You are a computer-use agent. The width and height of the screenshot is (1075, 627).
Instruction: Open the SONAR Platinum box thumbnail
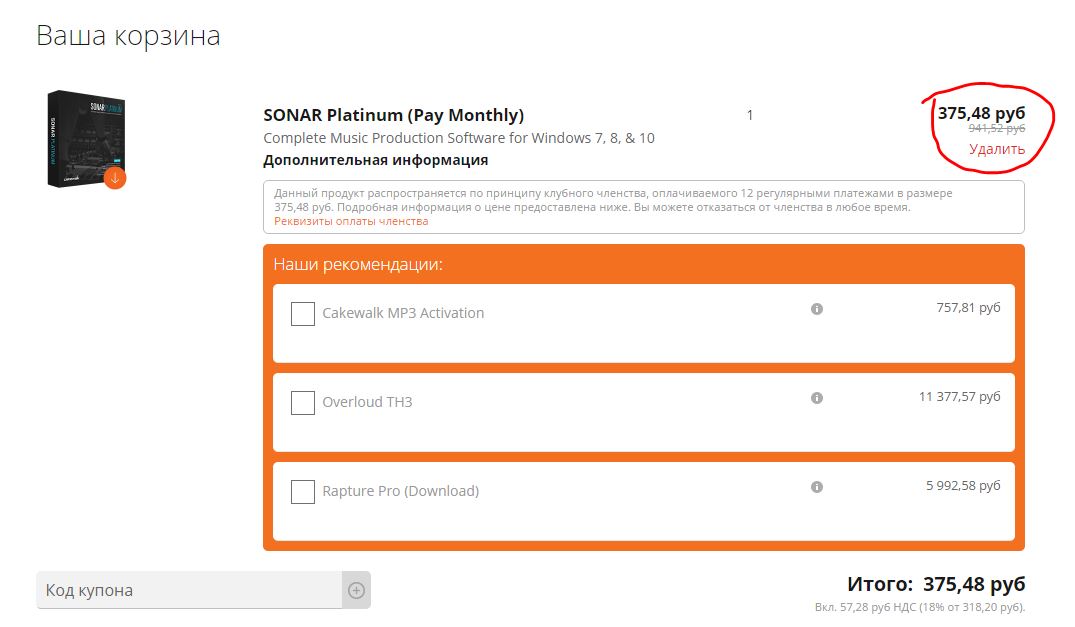coord(82,138)
